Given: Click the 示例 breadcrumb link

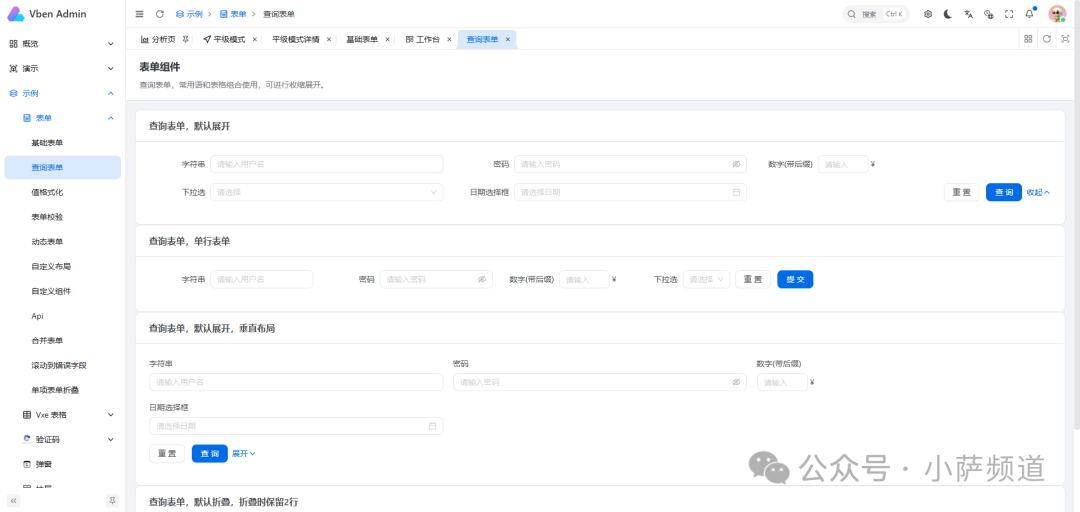Looking at the screenshot, I should [x=189, y=14].
